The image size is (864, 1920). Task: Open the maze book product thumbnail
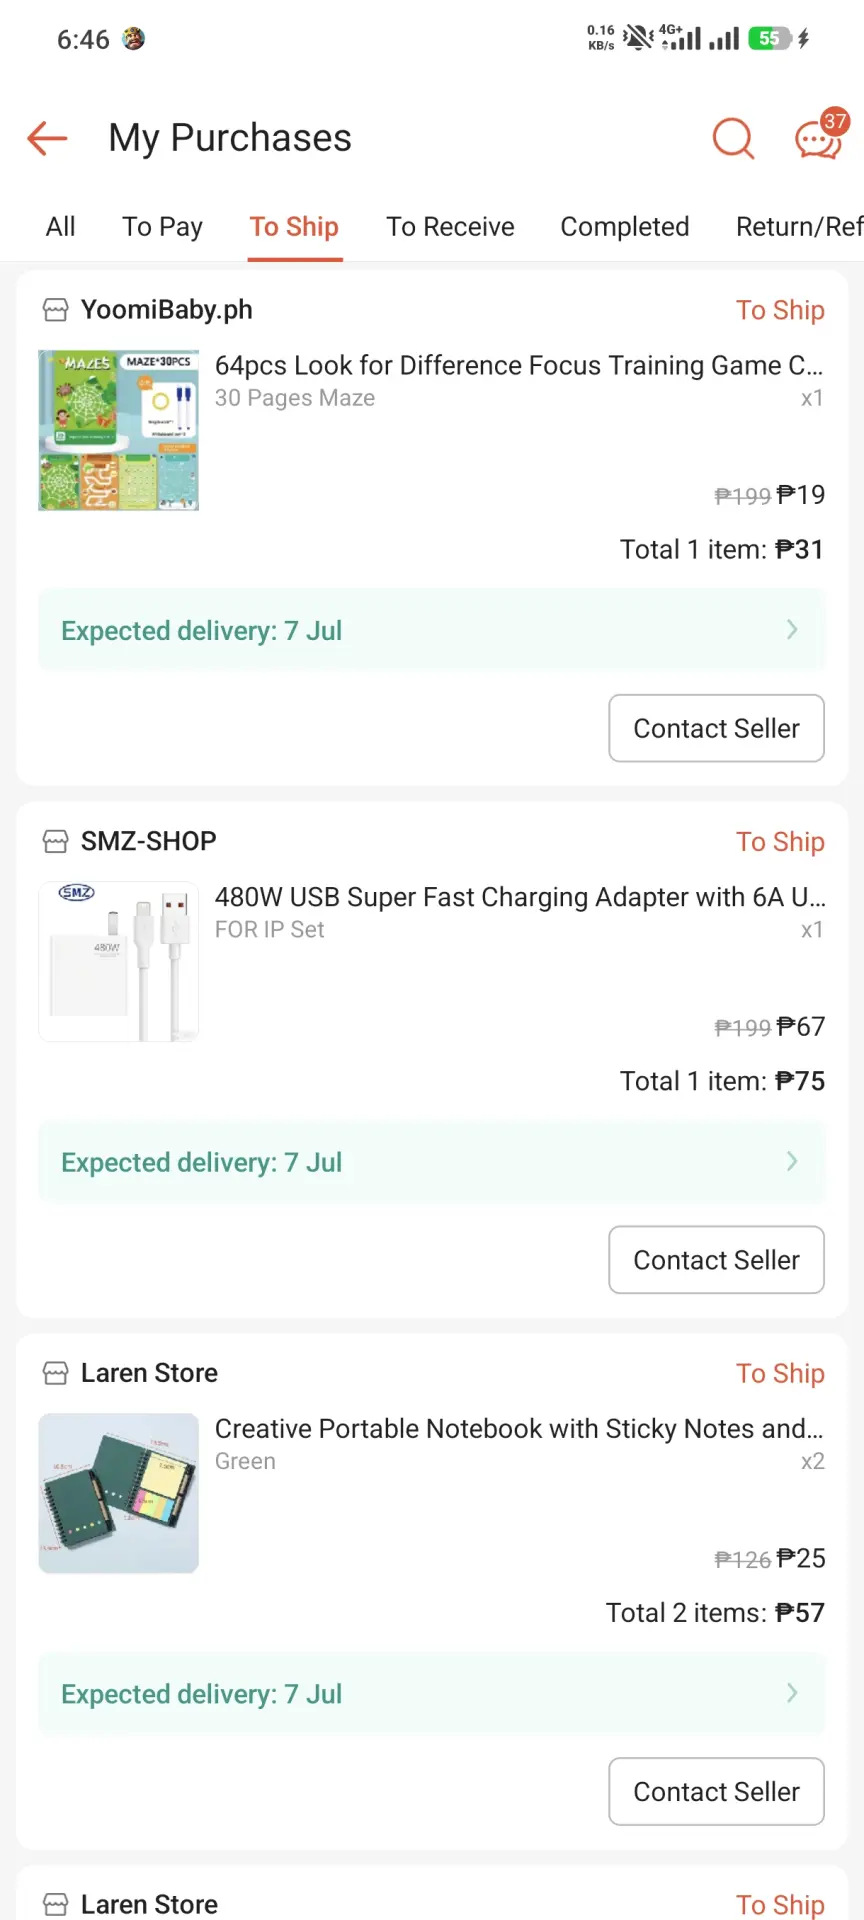pos(118,430)
